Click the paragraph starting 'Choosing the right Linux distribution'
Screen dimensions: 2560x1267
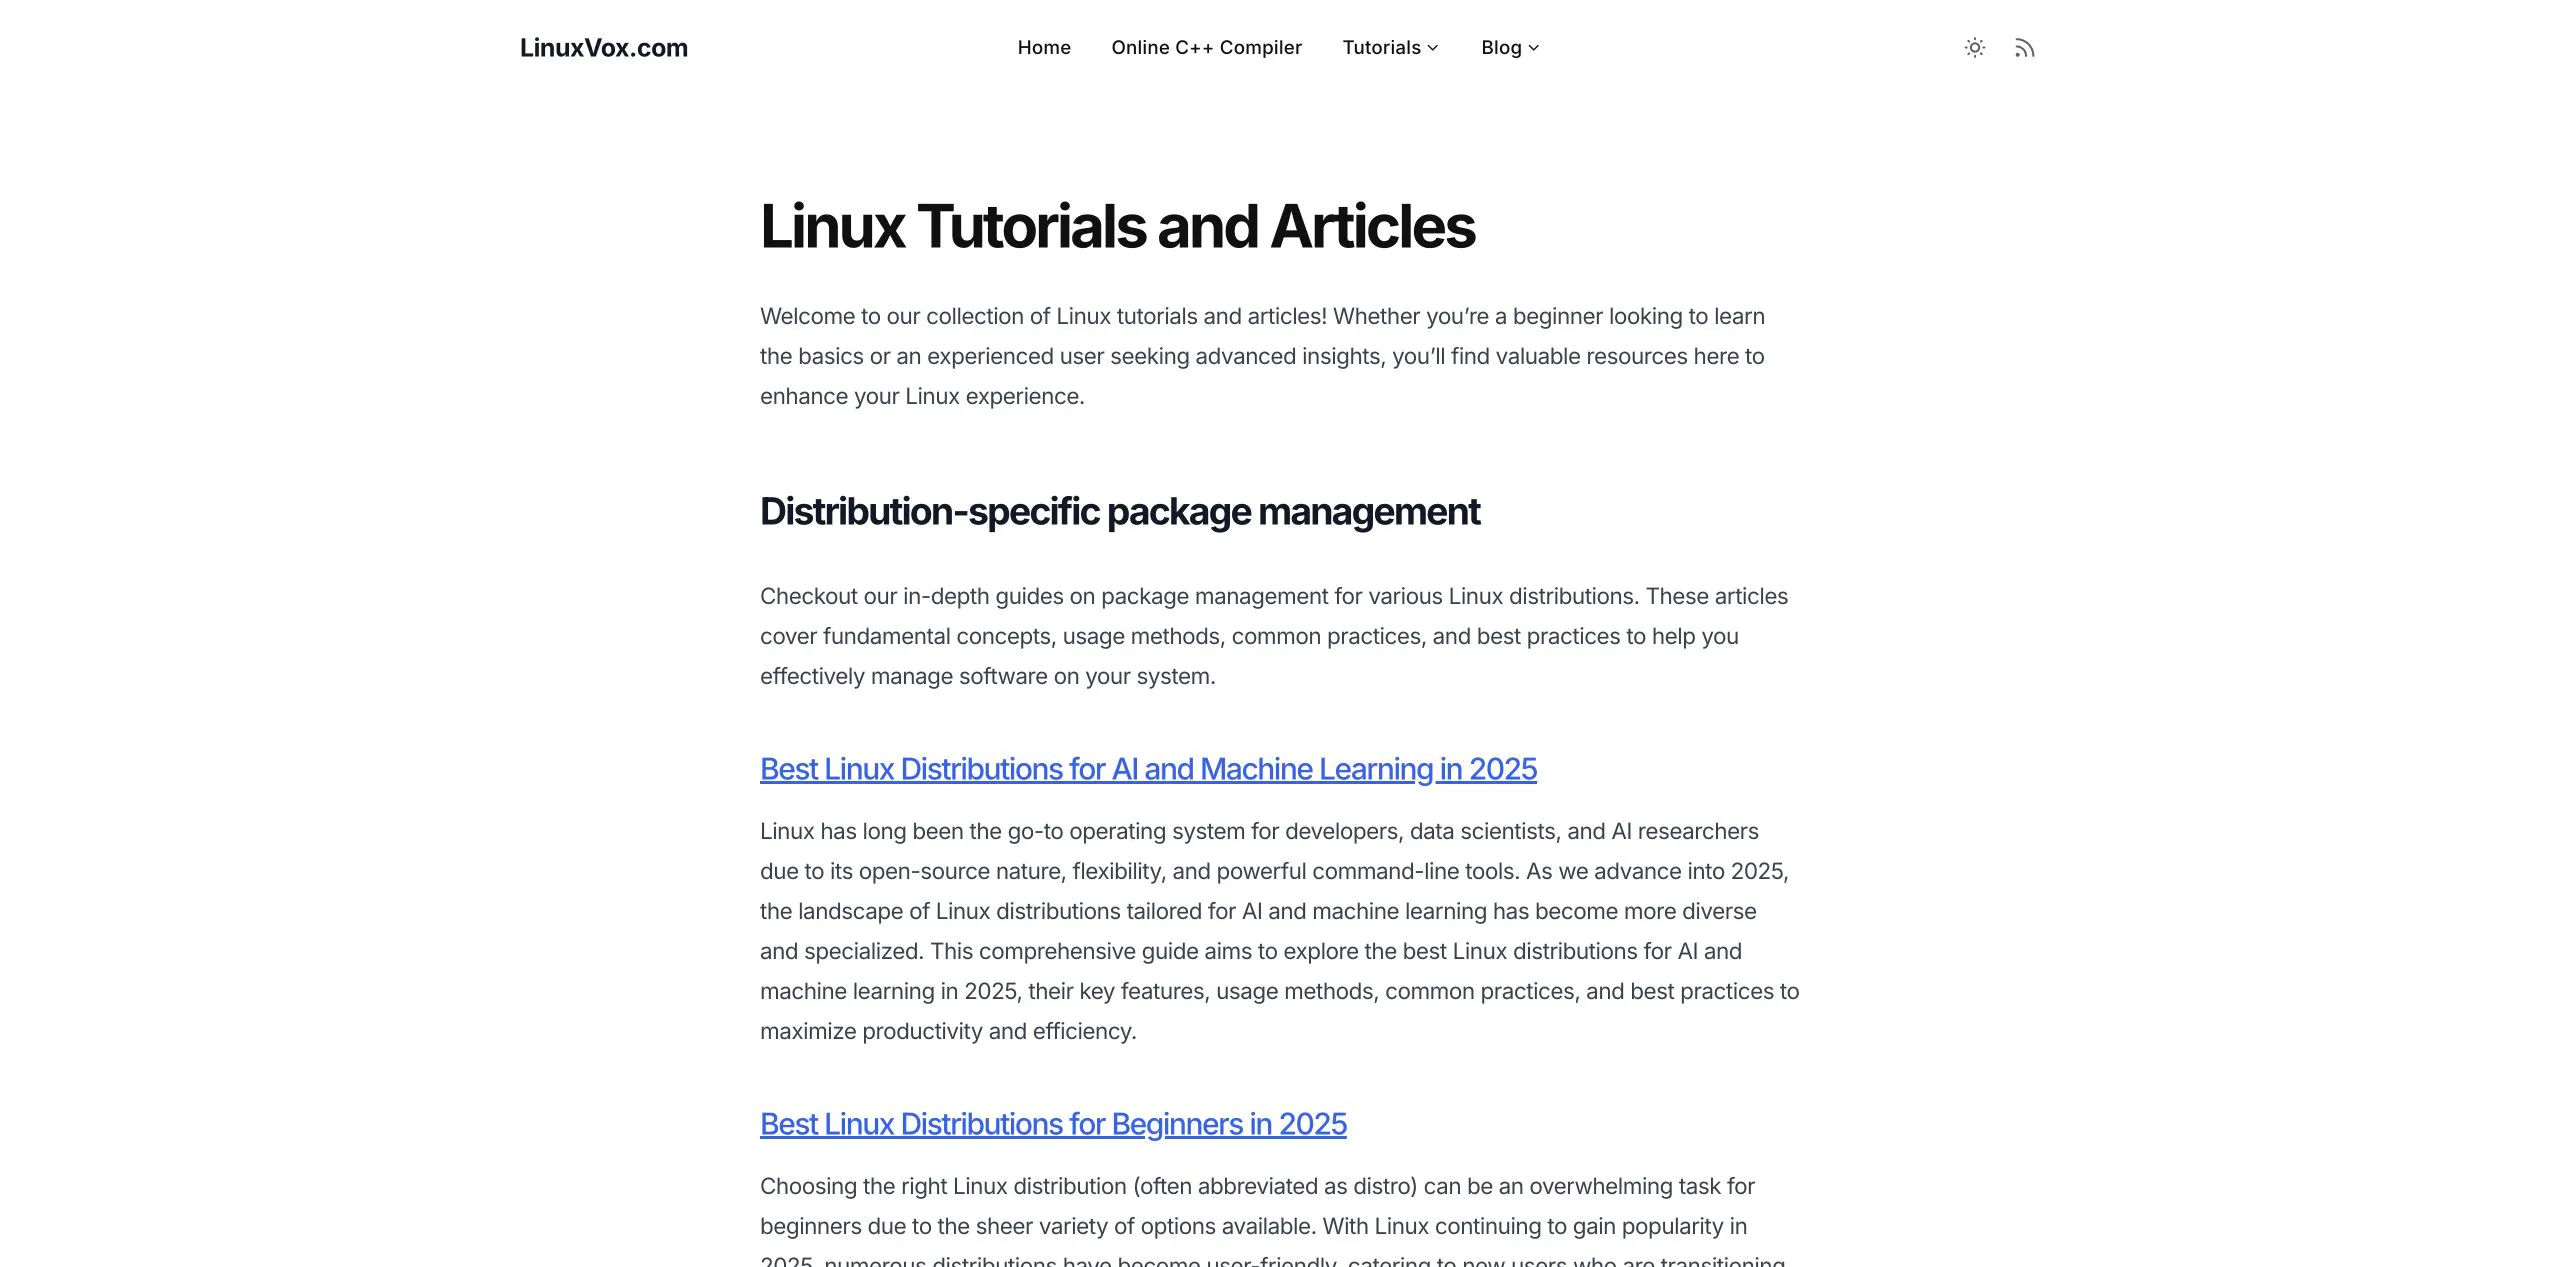pos(1273,1222)
